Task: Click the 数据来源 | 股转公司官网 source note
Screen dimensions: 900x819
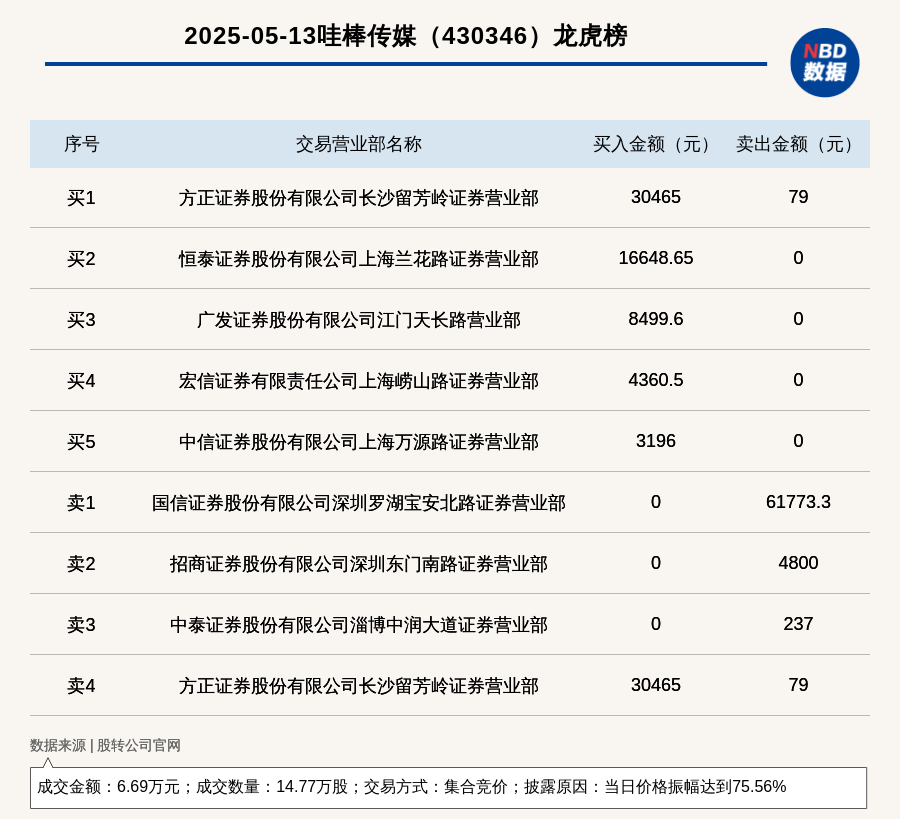Action: (x=105, y=745)
